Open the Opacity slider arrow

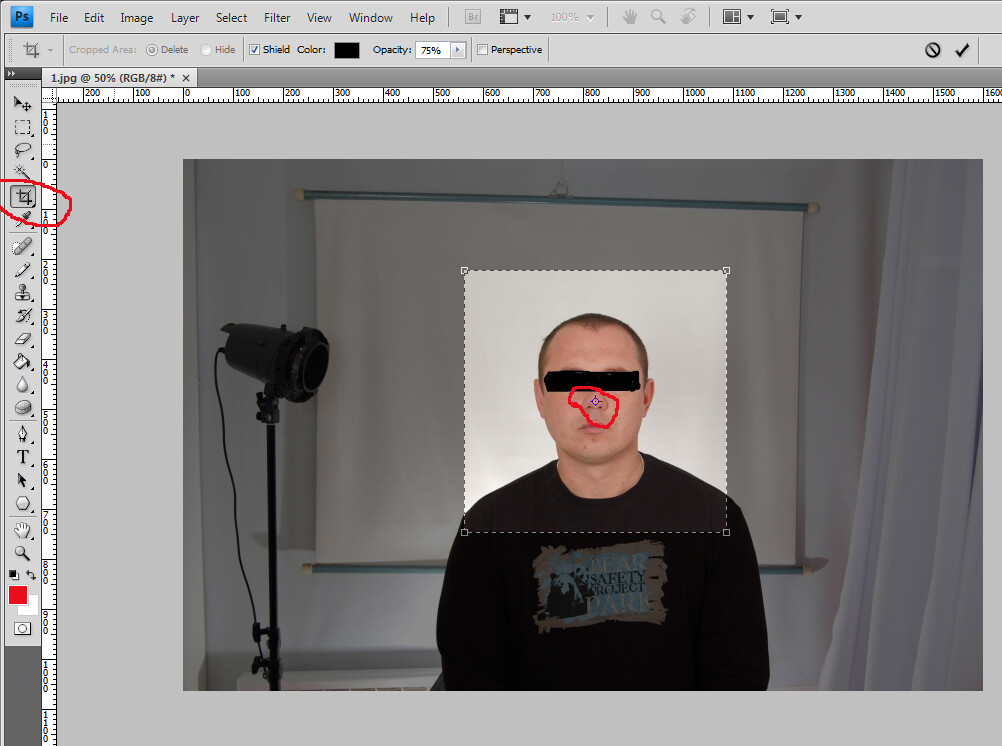458,50
